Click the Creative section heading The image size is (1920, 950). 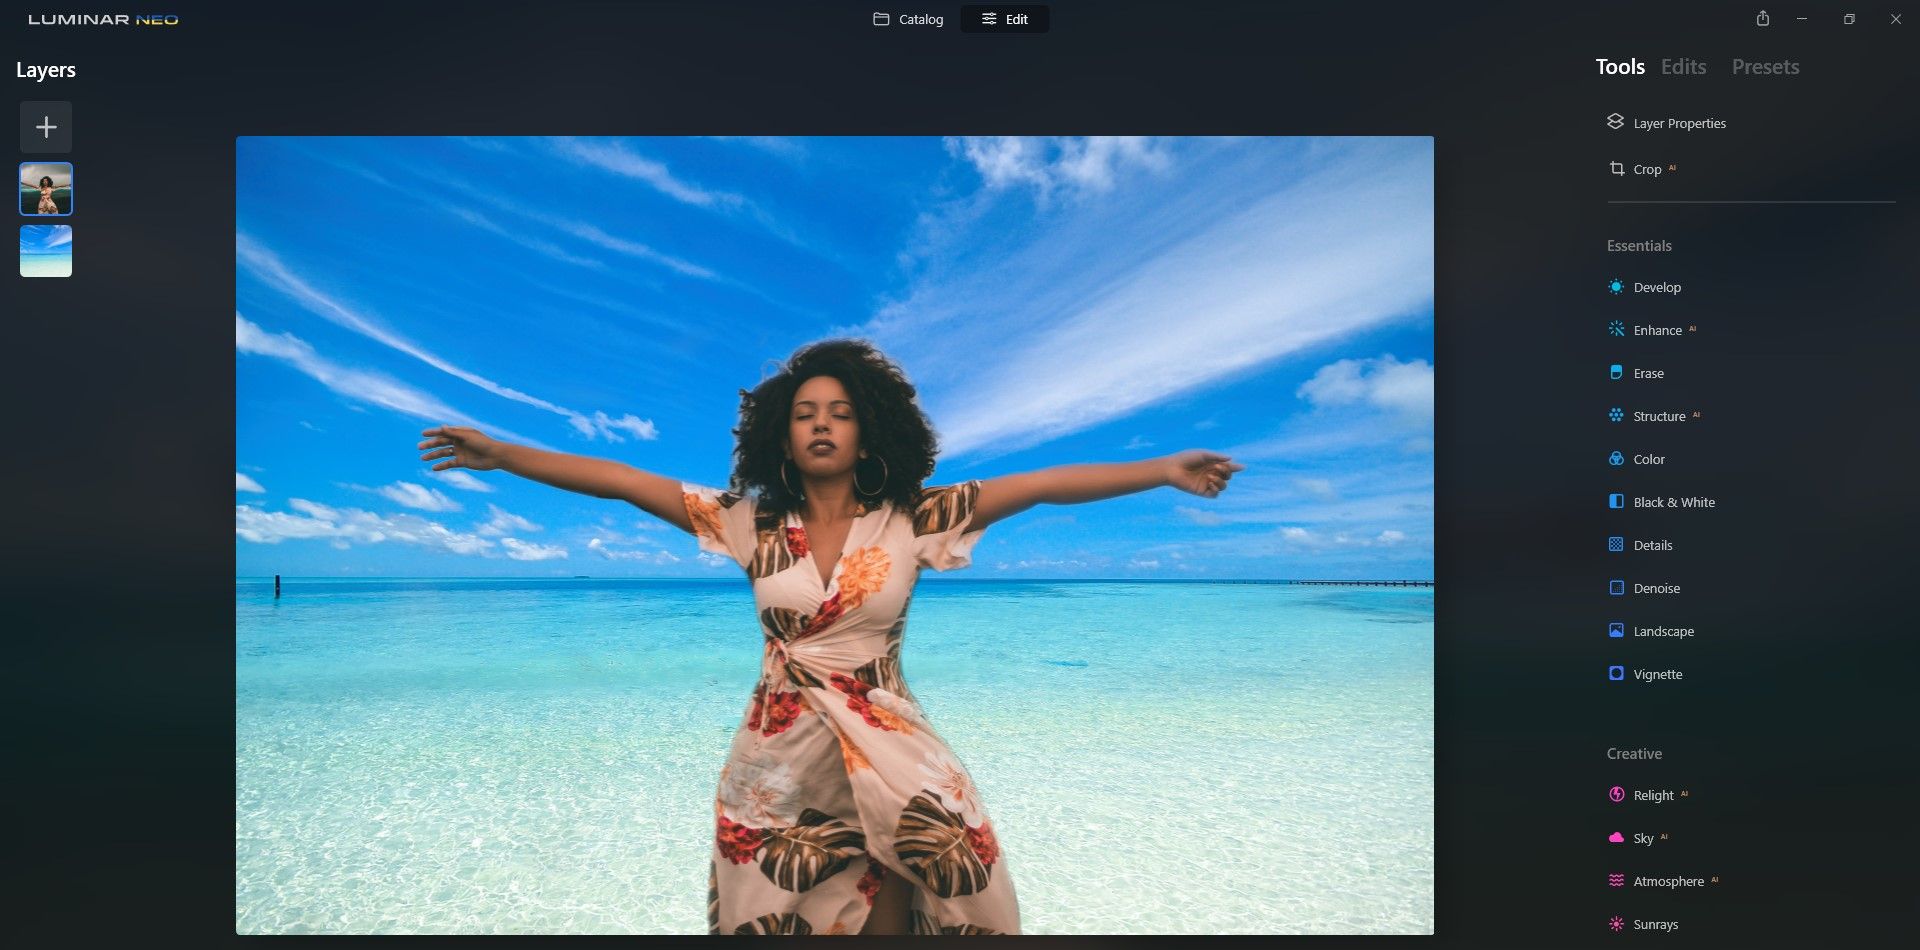[1634, 754]
